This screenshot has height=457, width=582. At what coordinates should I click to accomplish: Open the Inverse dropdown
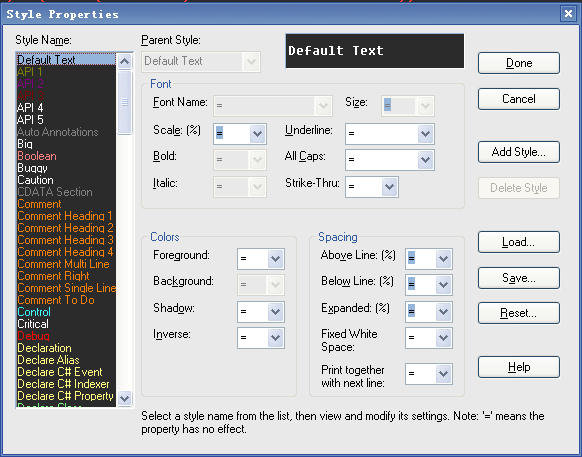point(275,338)
